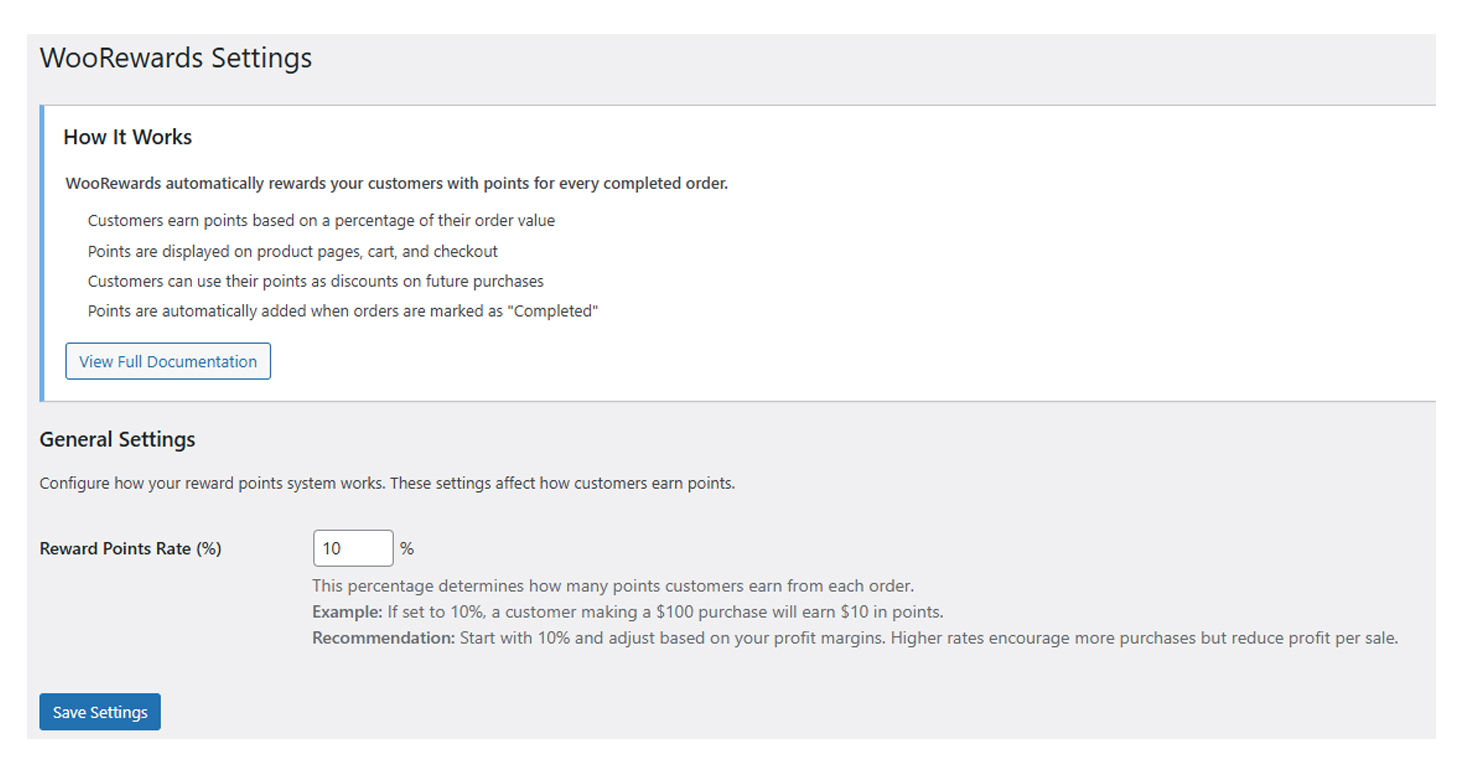The height and width of the screenshot is (774, 1463).
Task: Click the blue left border of How It Works
Action: tap(43, 250)
